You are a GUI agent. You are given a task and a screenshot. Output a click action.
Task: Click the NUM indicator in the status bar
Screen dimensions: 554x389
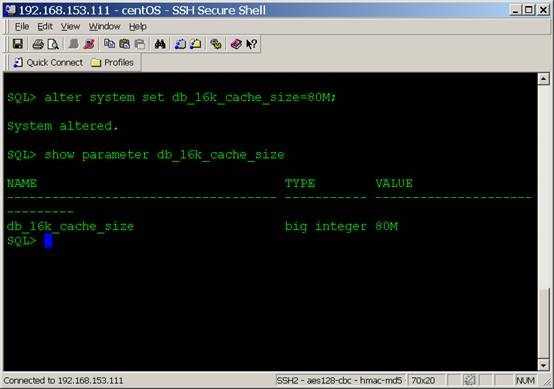click(525, 381)
